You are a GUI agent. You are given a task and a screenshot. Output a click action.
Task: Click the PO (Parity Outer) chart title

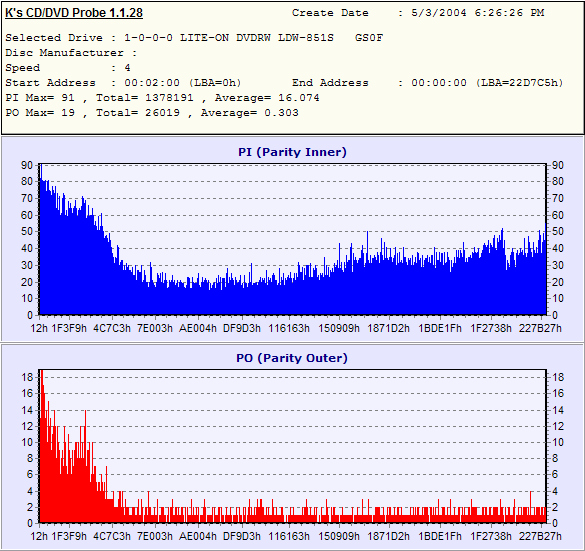[x=292, y=358]
